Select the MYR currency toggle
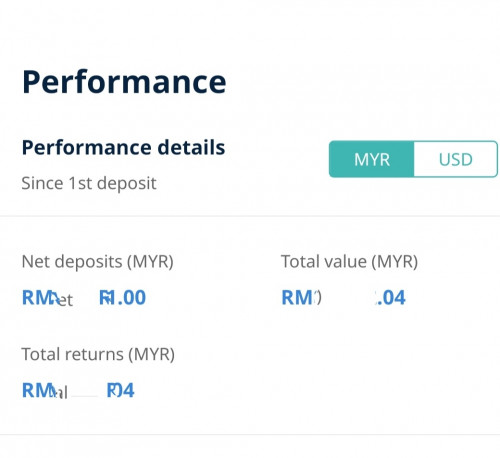 (372, 159)
